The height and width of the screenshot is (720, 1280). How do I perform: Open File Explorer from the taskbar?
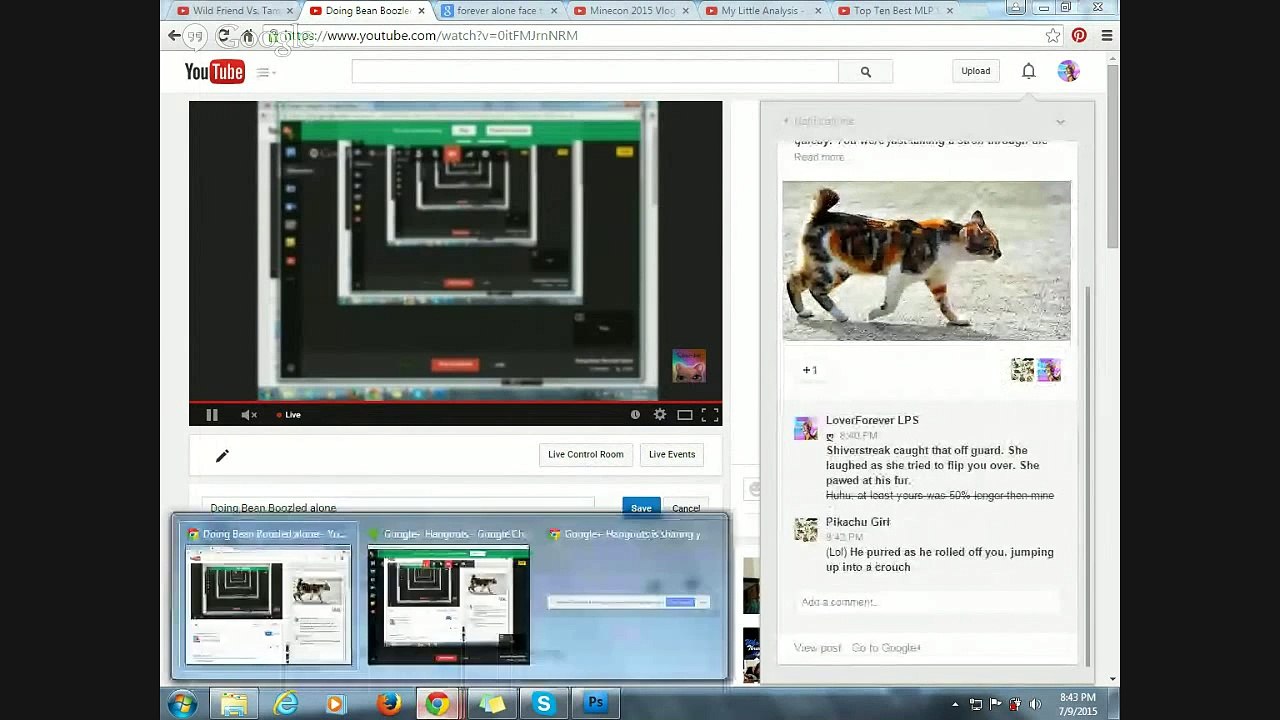click(x=234, y=704)
